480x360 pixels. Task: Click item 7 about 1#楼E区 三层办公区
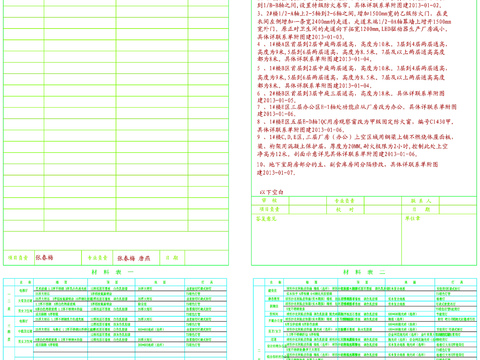point(357,110)
